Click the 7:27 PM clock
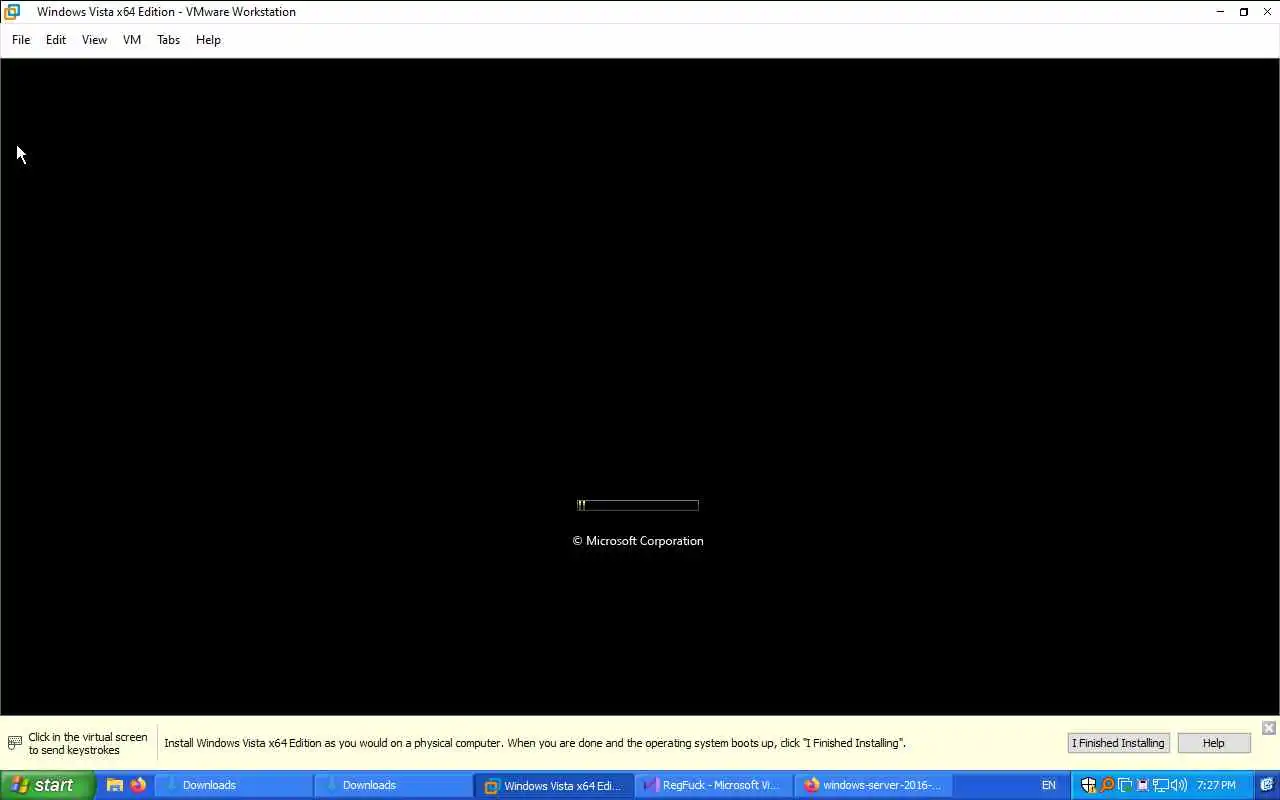This screenshot has width=1280, height=800. click(1216, 785)
